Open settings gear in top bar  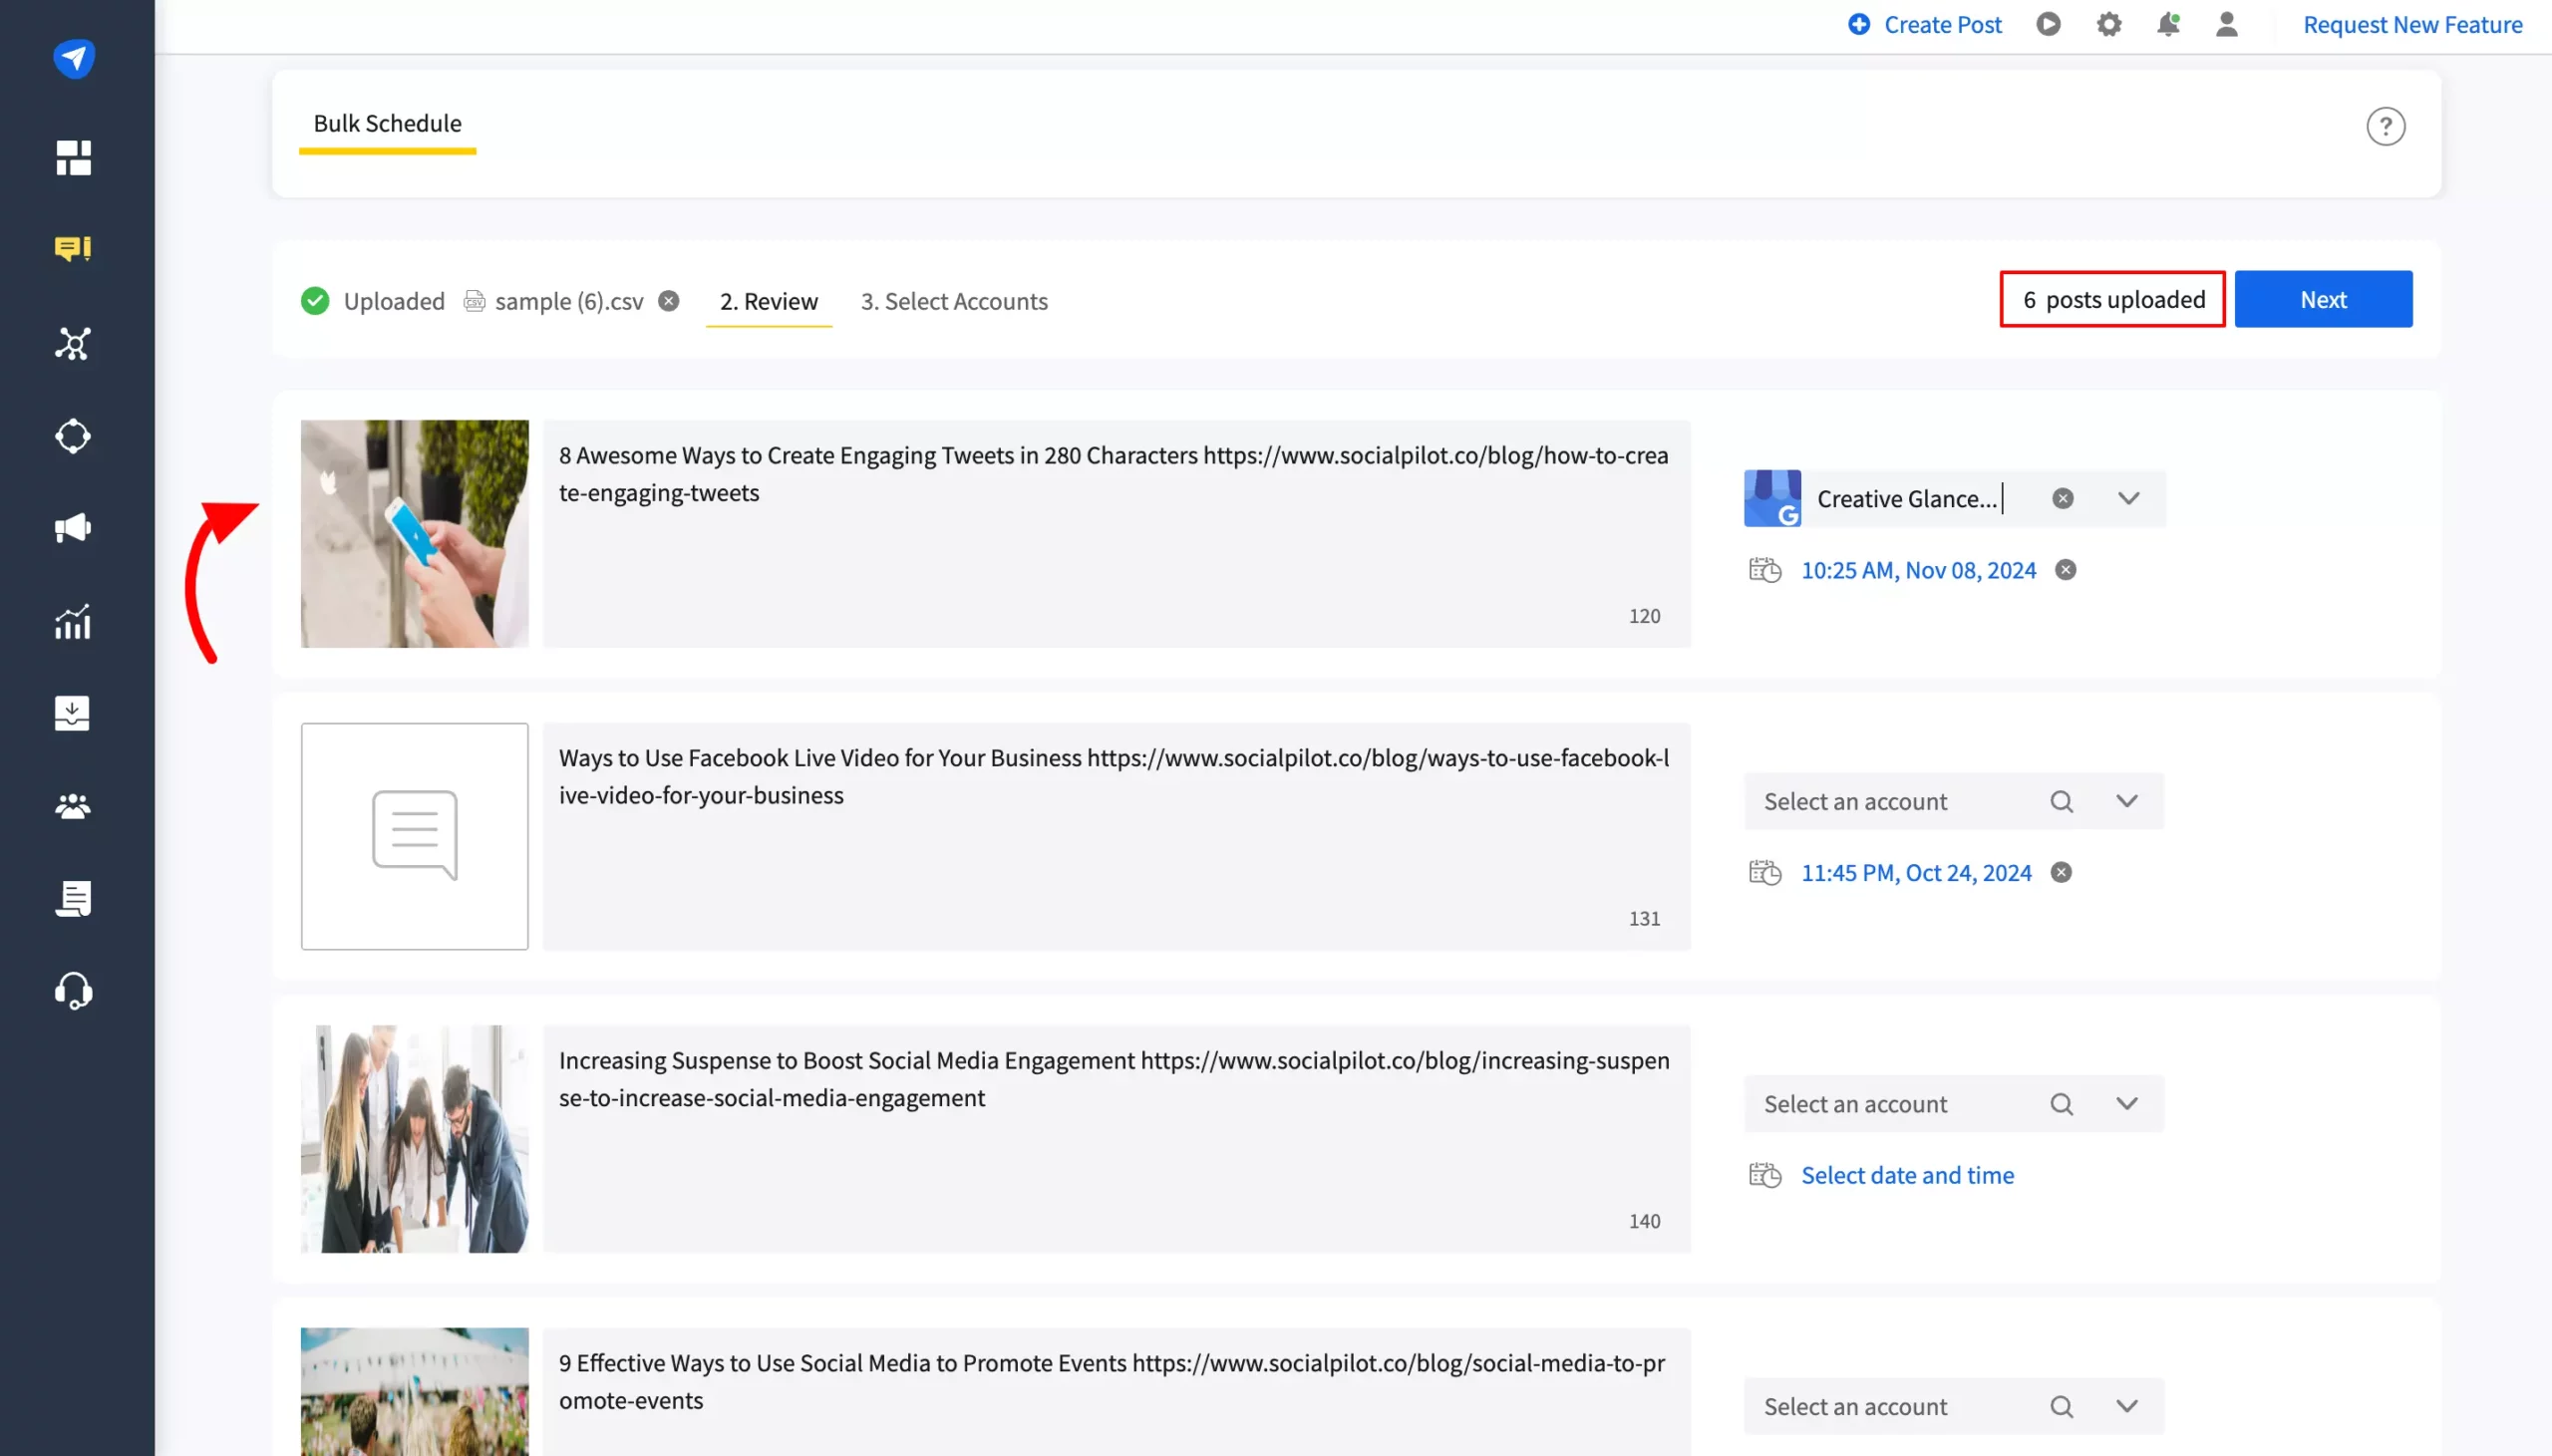2108,24
